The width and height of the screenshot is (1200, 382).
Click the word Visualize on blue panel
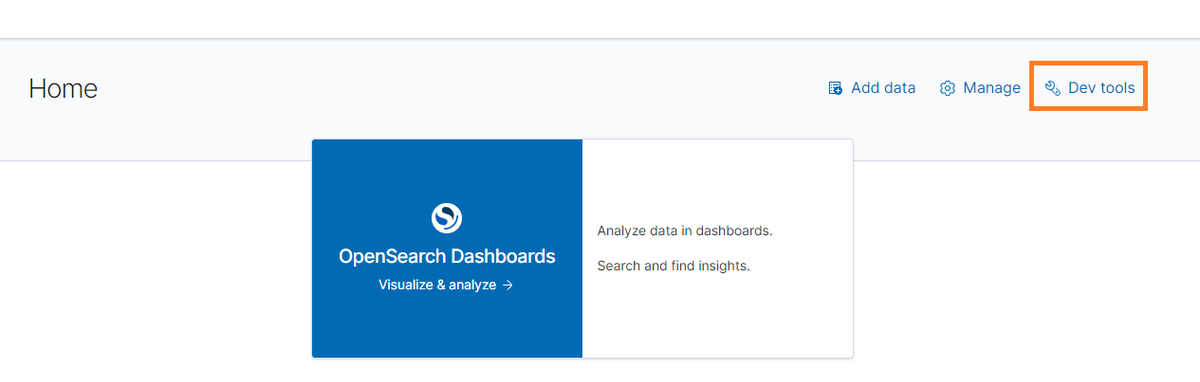pyautogui.click(x=408, y=285)
